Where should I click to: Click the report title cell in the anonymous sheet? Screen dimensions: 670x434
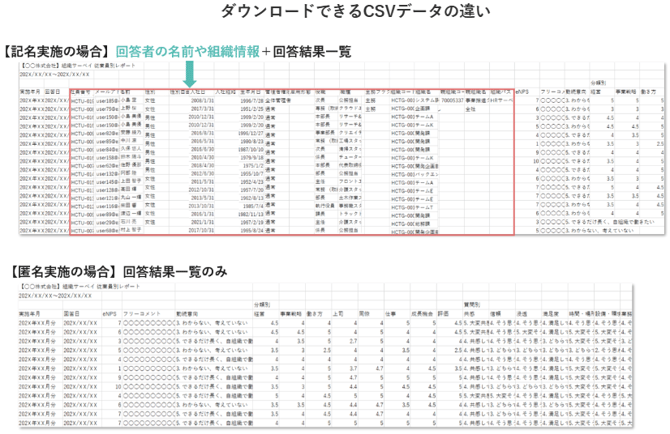pyautogui.click(x=80, y=286)
